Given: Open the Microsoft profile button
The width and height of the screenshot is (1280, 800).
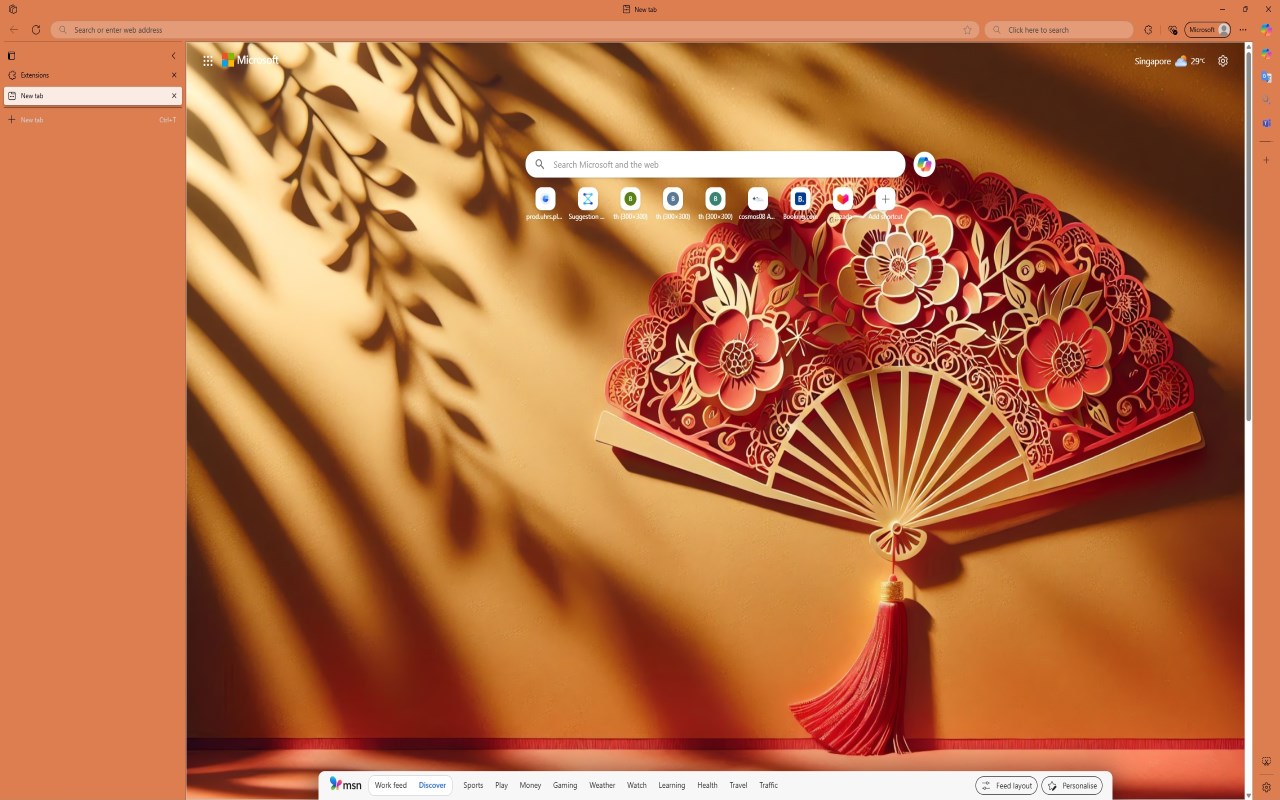Looking at the screenshot, I should pyautogui.click(x=1208, y=30).
